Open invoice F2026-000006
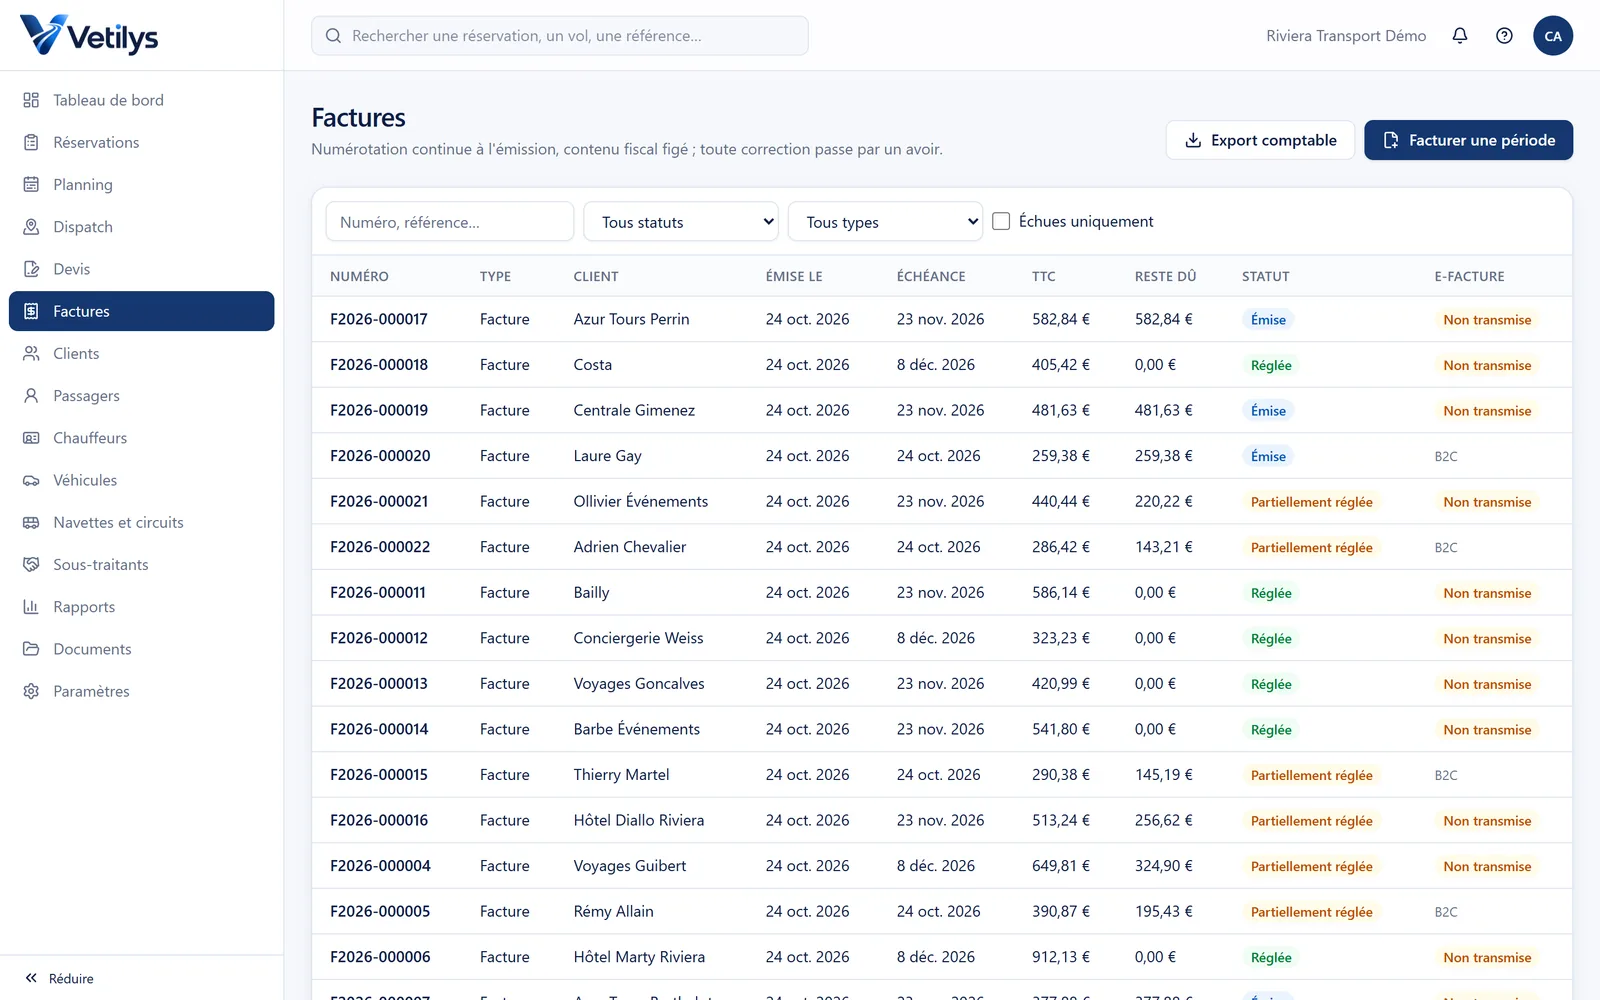 (380, 957)
